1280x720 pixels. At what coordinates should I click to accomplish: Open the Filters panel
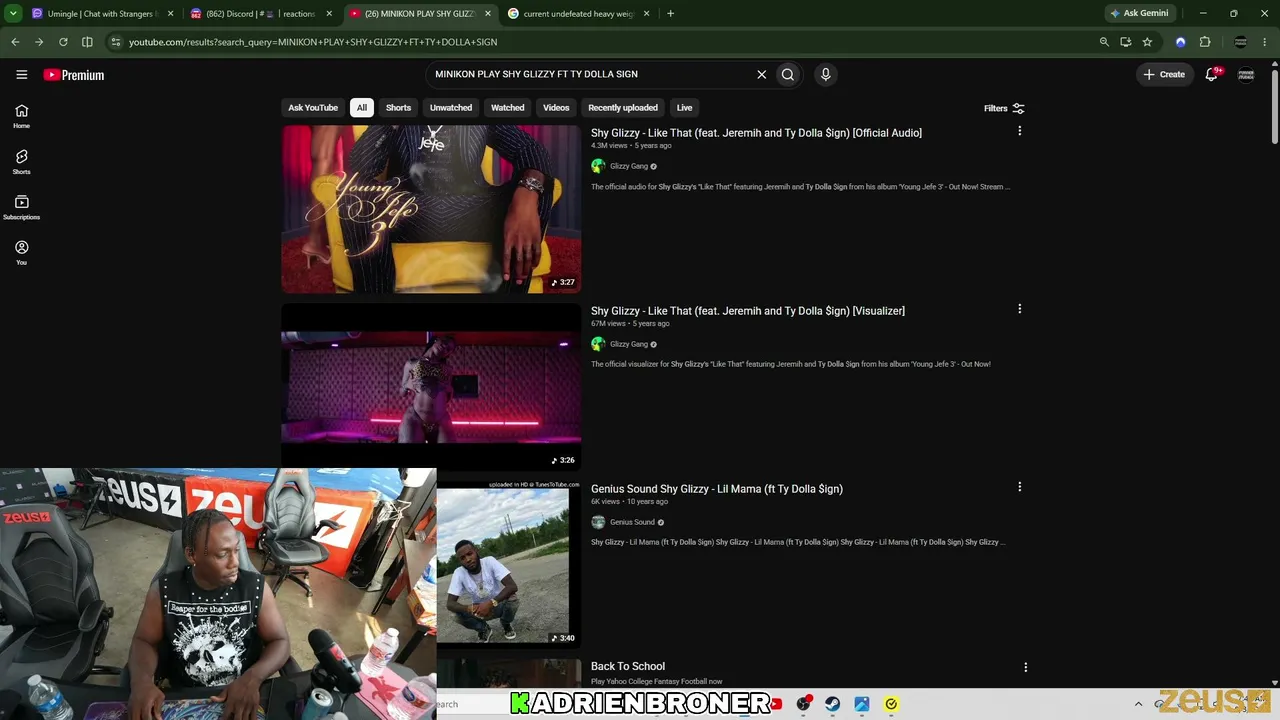1004,108
